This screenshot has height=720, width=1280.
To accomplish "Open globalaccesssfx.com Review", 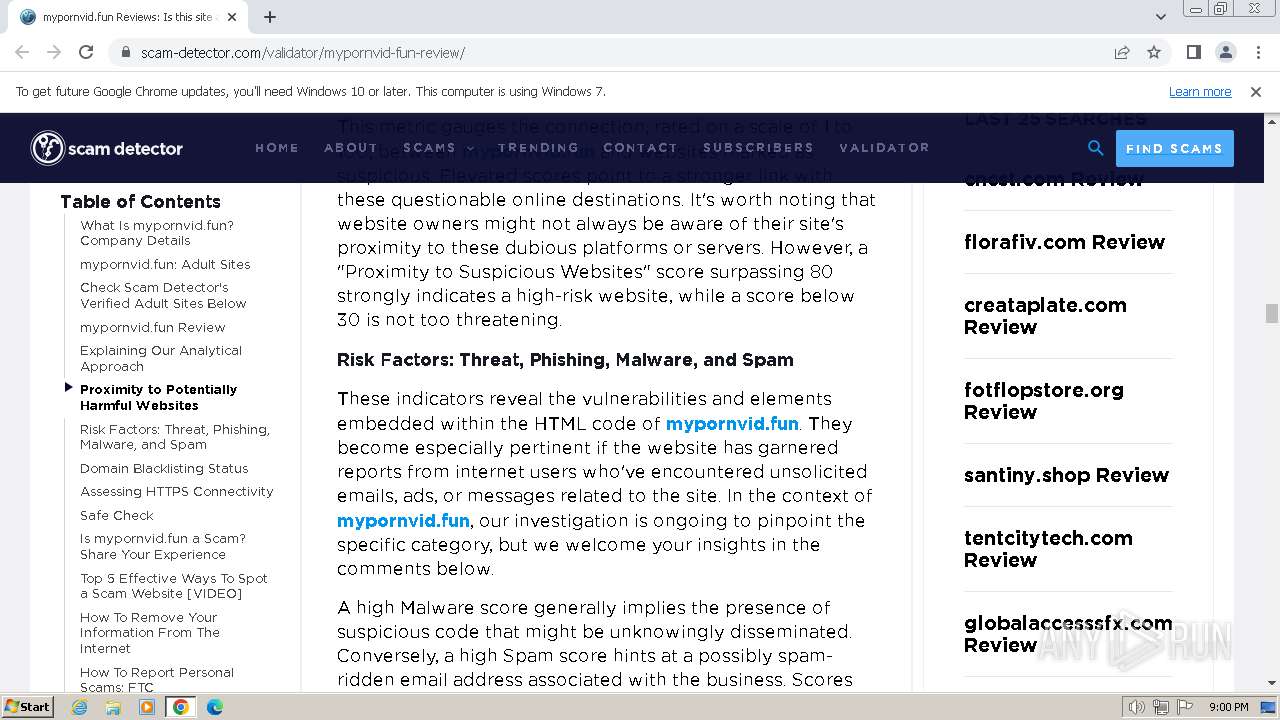I will coord(1068,634).
